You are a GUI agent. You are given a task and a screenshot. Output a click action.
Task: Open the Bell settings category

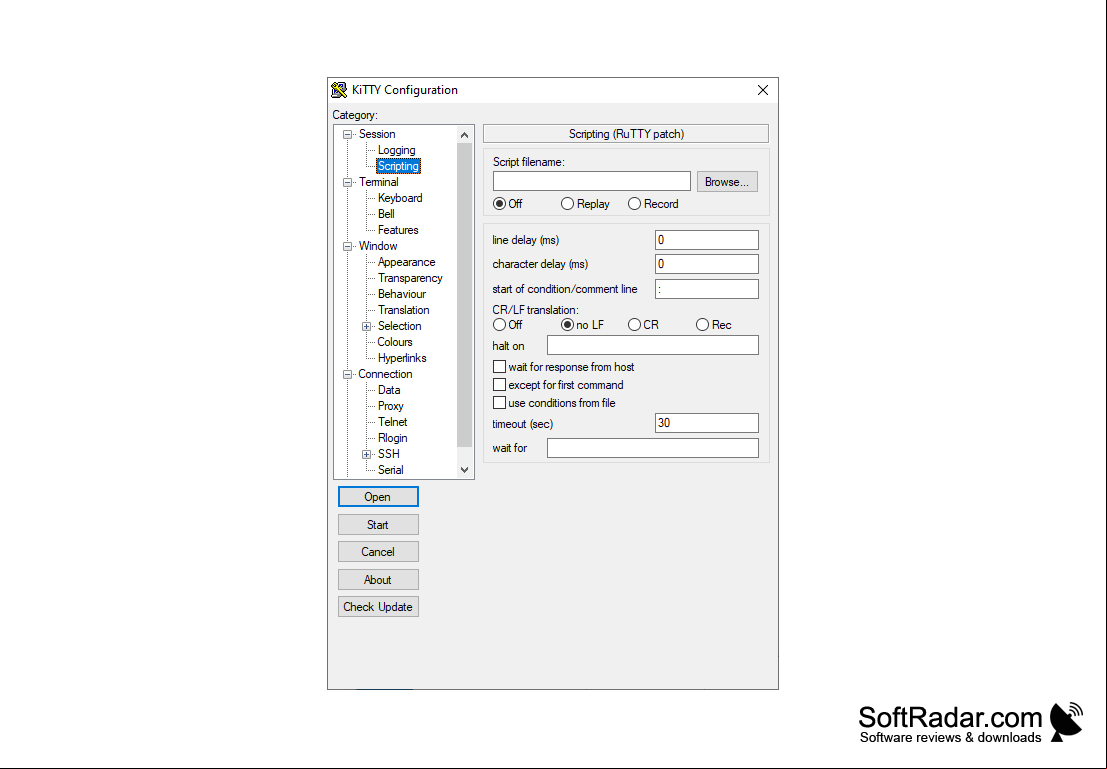[x=386, y=214]
